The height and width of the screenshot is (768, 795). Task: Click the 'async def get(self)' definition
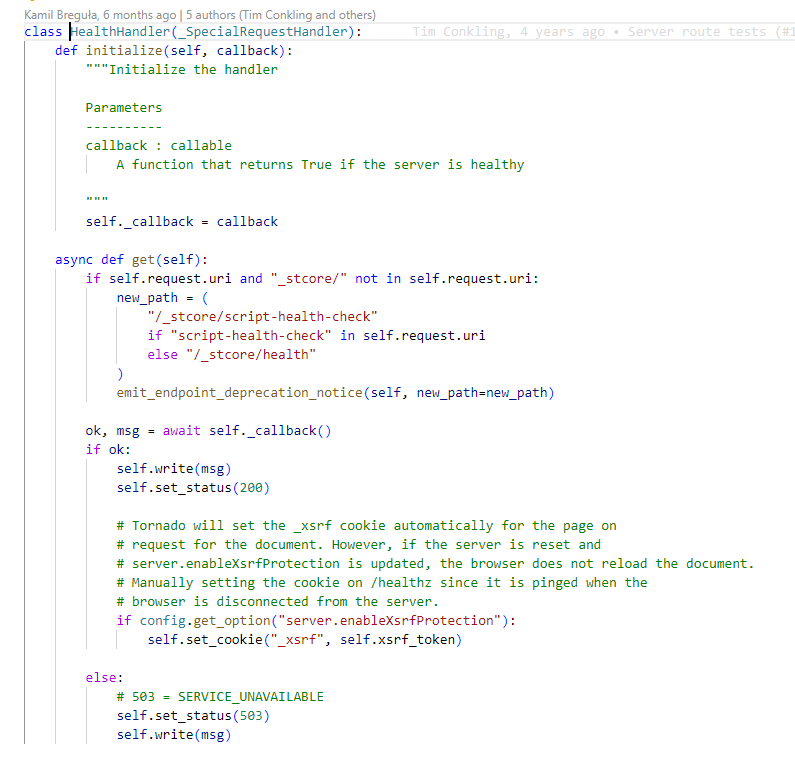pos(131,260)
